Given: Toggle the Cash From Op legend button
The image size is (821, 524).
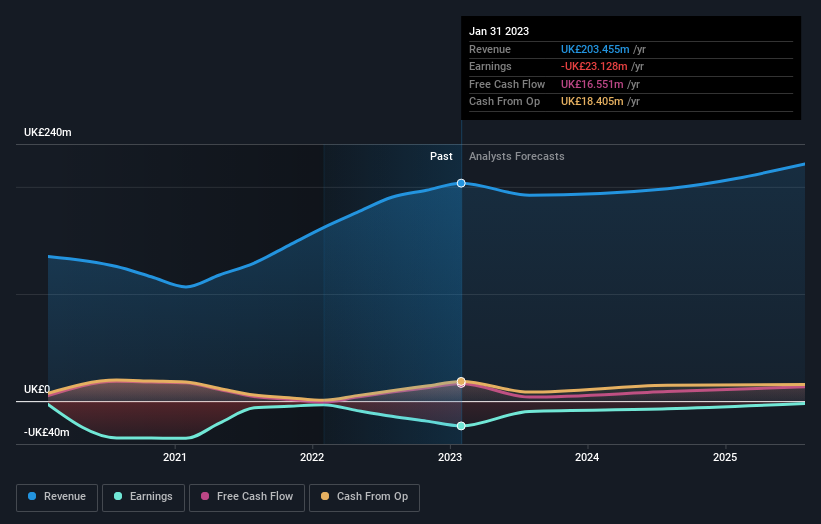Looking at the screenshot, I should pos(364,497).
